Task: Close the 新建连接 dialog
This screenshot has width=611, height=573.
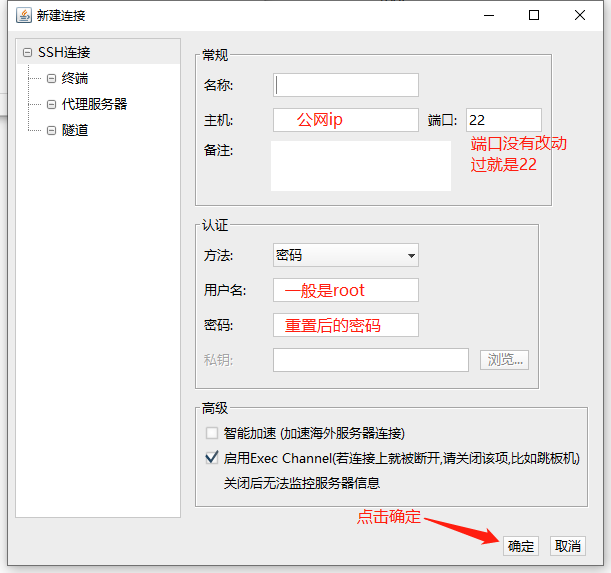Action: point(580,16)
